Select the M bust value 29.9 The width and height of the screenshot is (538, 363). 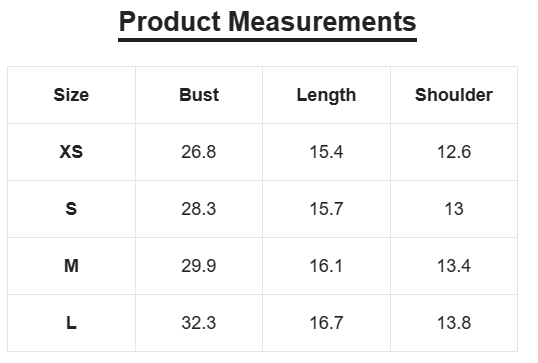(199, 266)
